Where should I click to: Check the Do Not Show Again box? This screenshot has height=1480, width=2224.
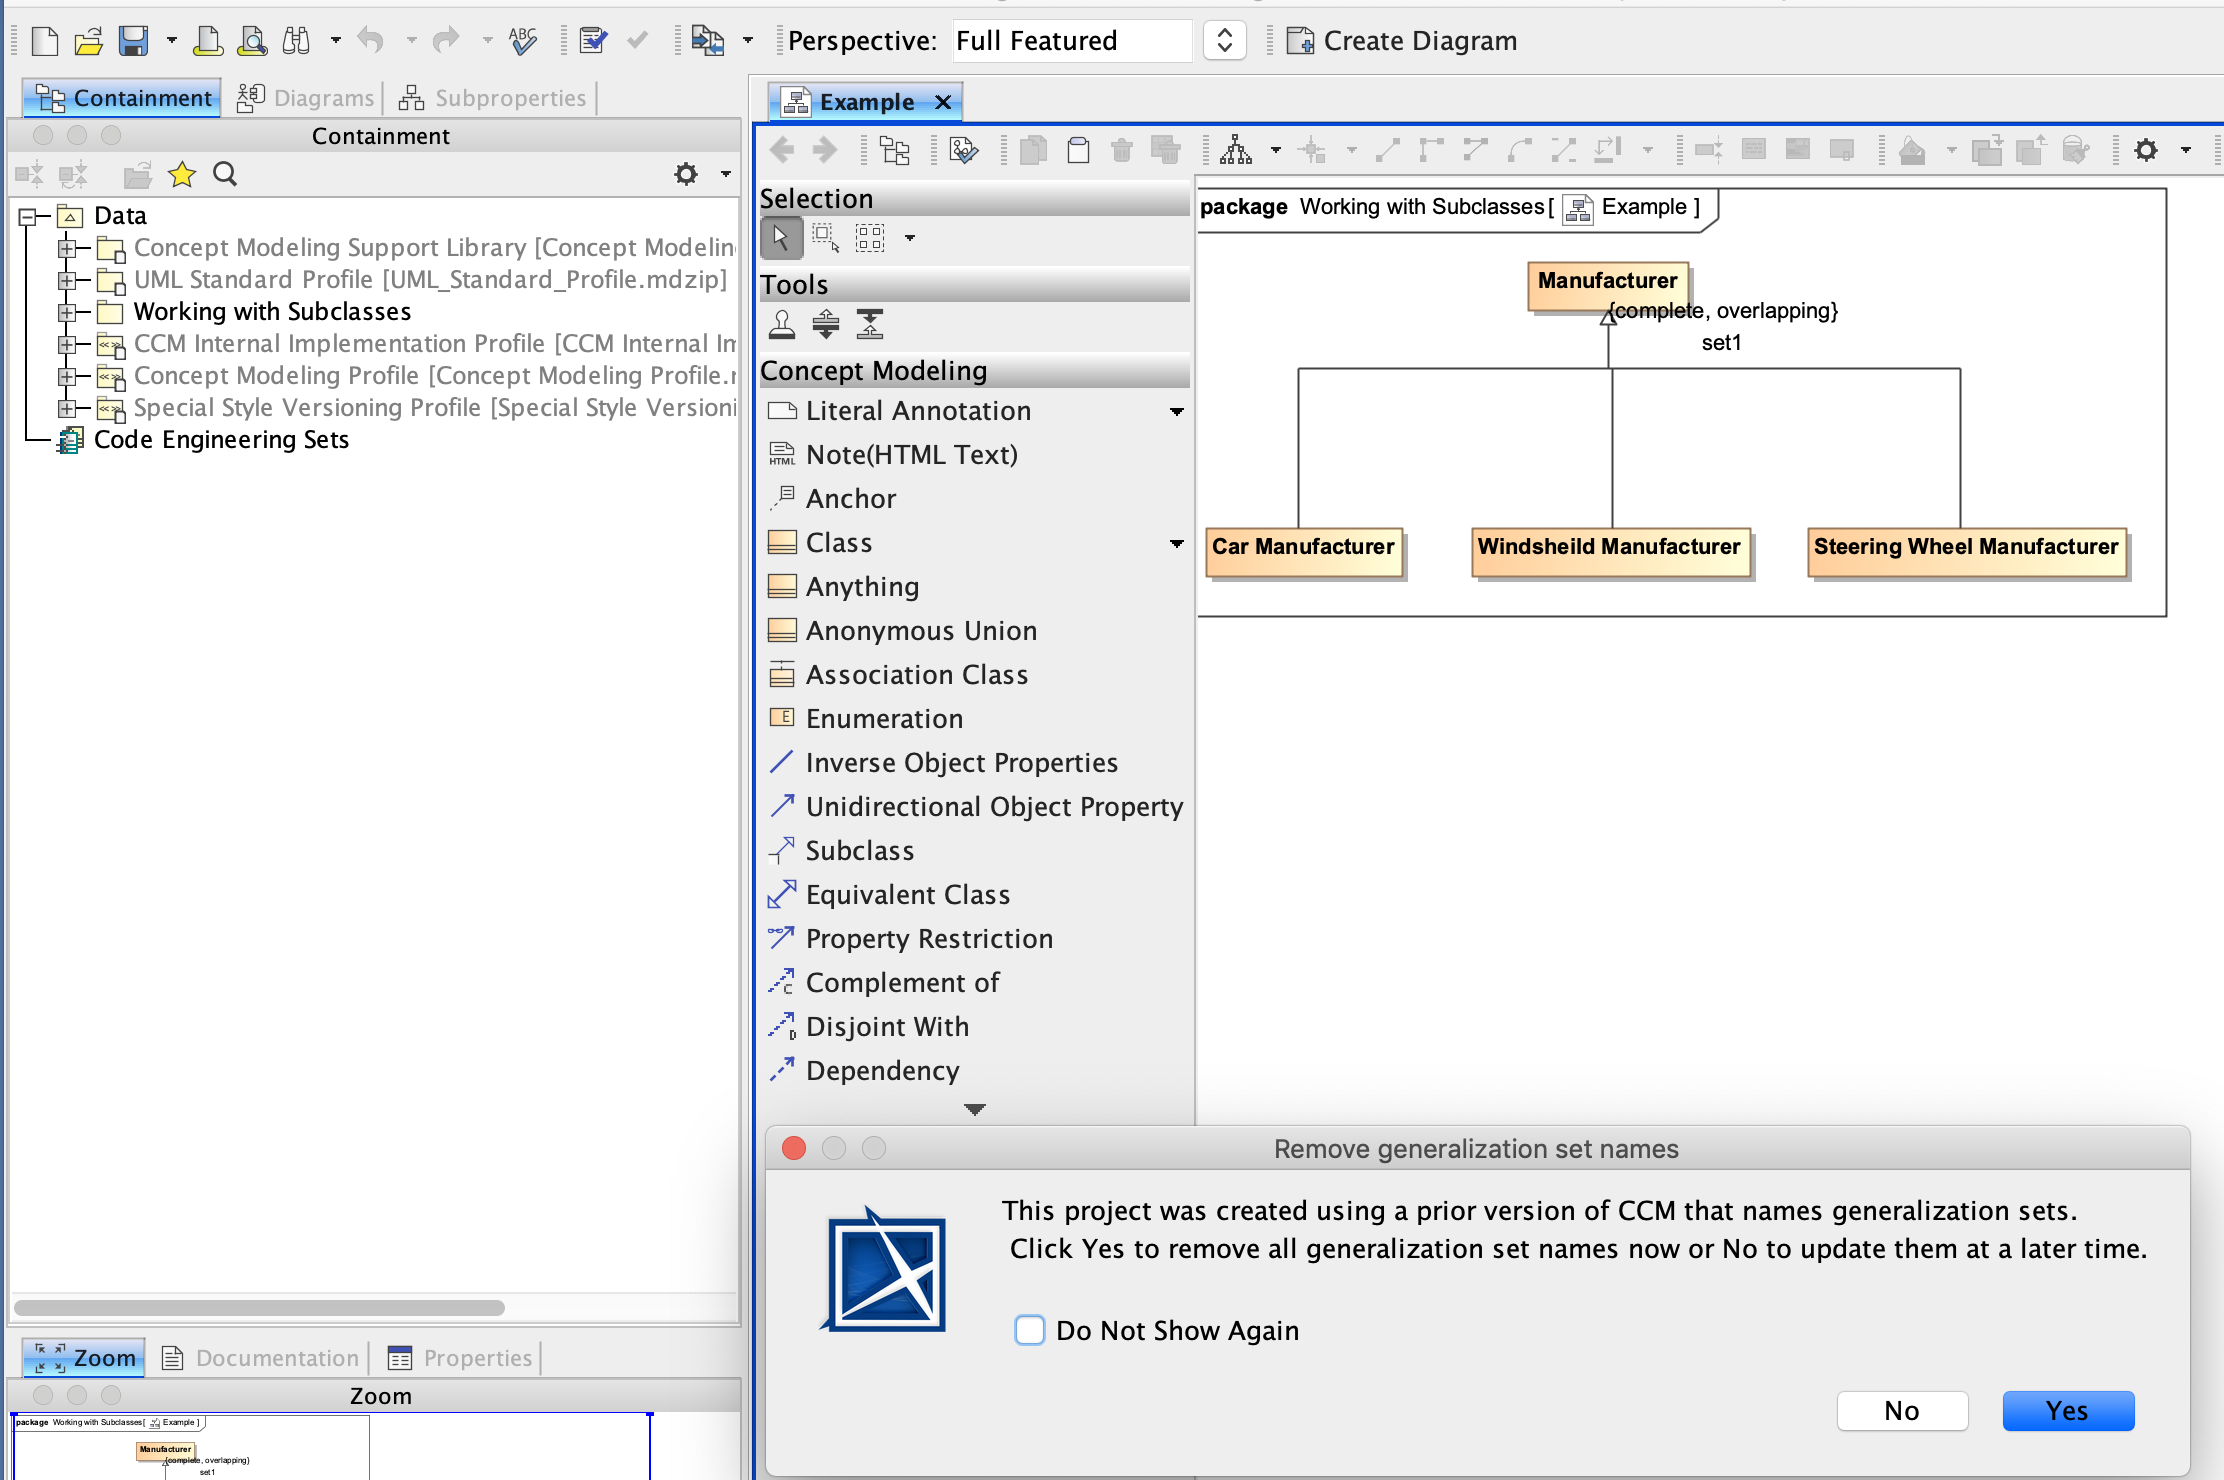pos(1029,1330)
